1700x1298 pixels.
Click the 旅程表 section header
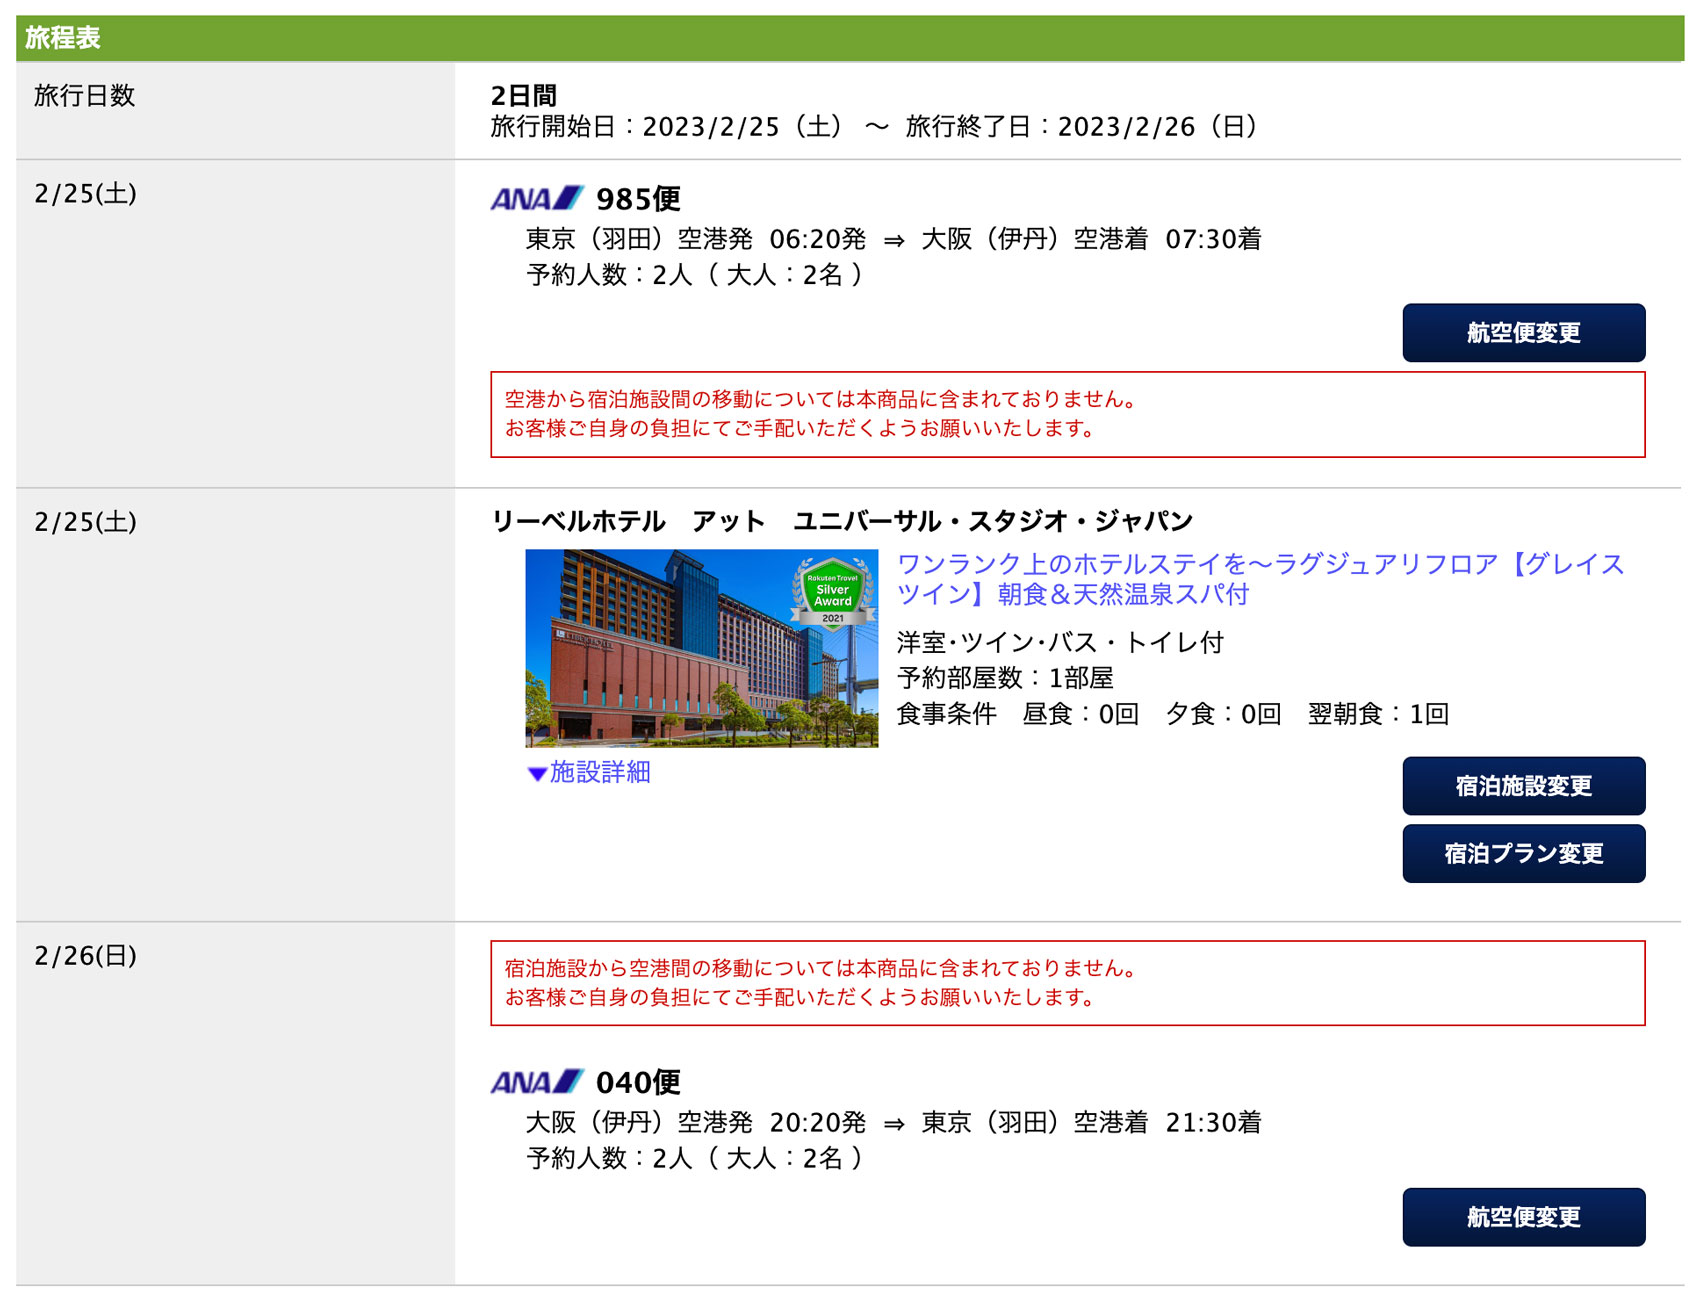[x=850, y=38]
